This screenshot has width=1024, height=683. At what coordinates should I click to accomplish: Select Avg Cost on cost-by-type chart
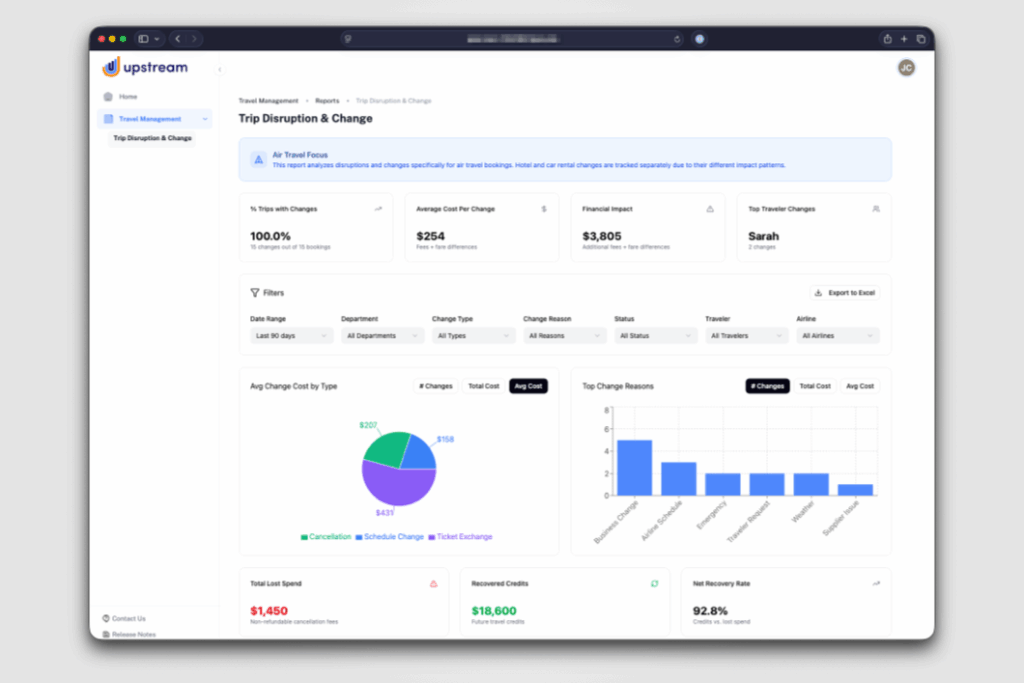click(528, 386)
